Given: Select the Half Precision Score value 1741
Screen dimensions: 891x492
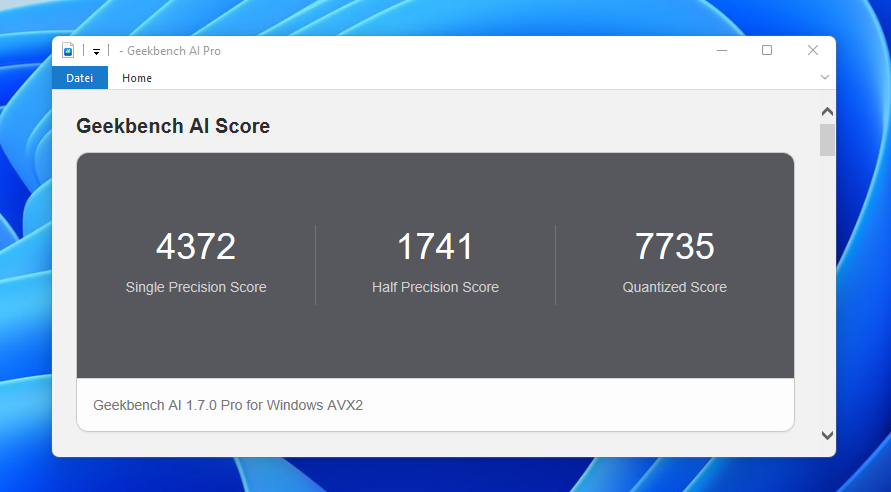Looking at the screenshot, I should [x=435, y=247].
